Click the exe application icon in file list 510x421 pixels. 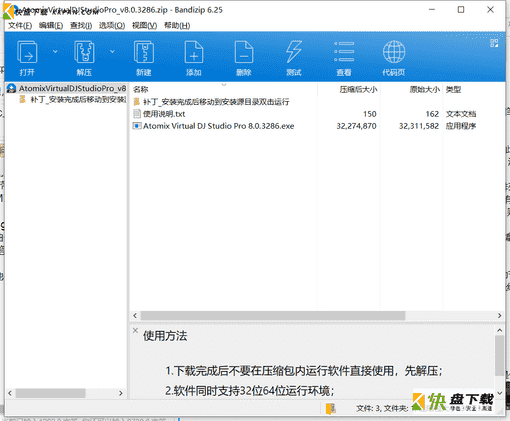(x=137, y=126)
